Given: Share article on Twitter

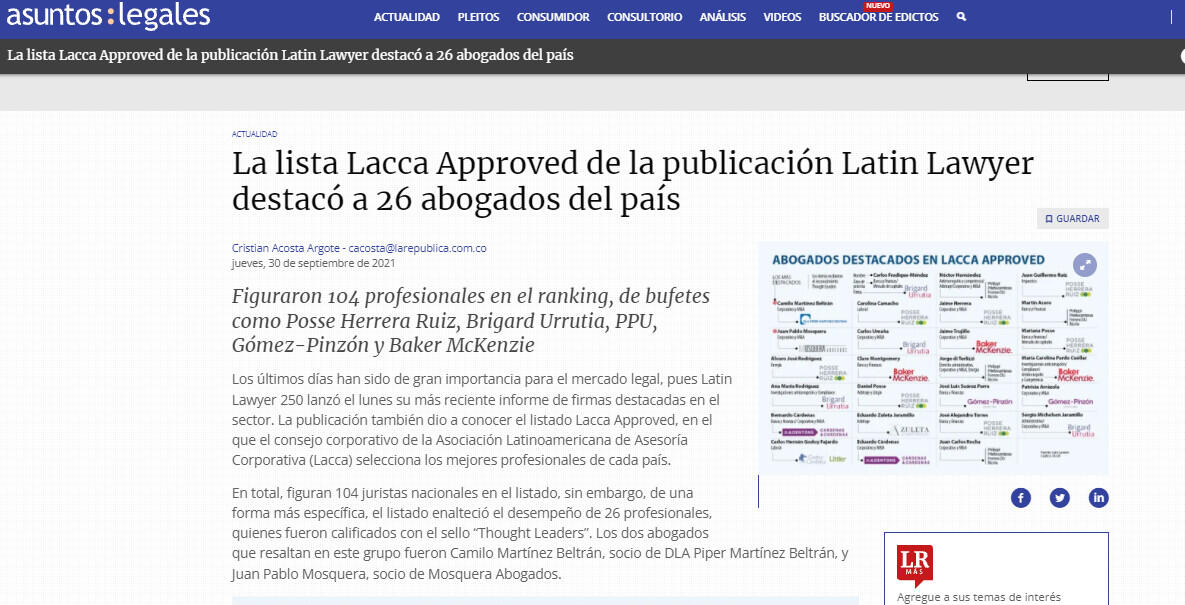Looking at the screenshot, I should [1060, 497].
